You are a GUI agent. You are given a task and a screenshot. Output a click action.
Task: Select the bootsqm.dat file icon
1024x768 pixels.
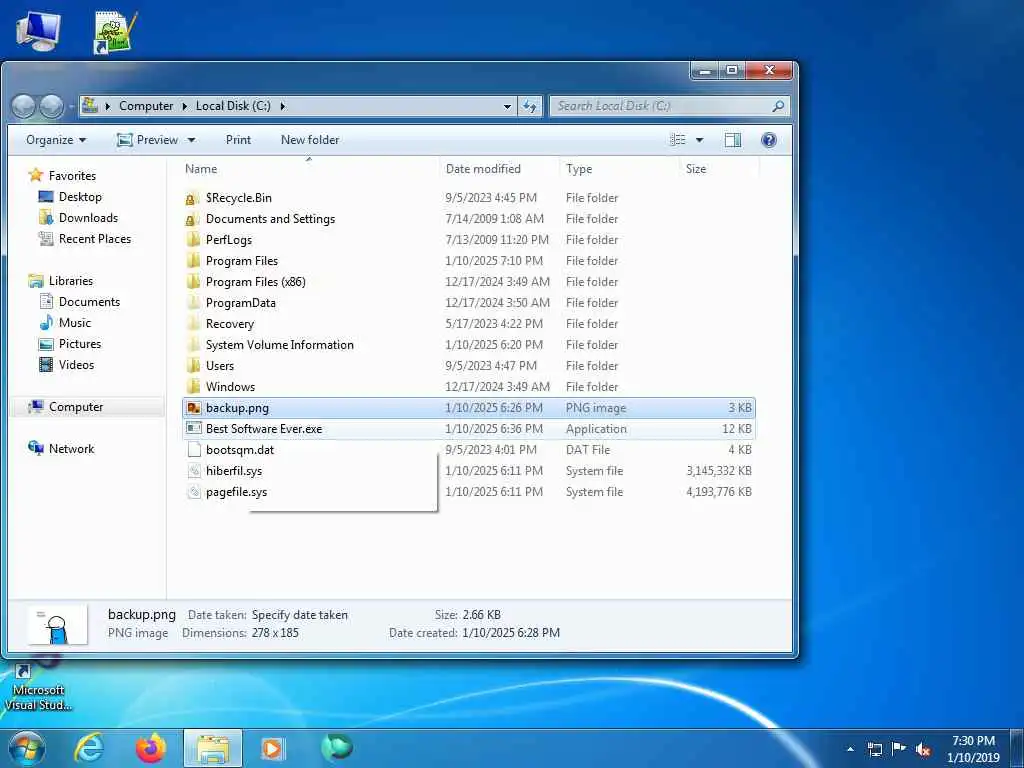[193, 449]
